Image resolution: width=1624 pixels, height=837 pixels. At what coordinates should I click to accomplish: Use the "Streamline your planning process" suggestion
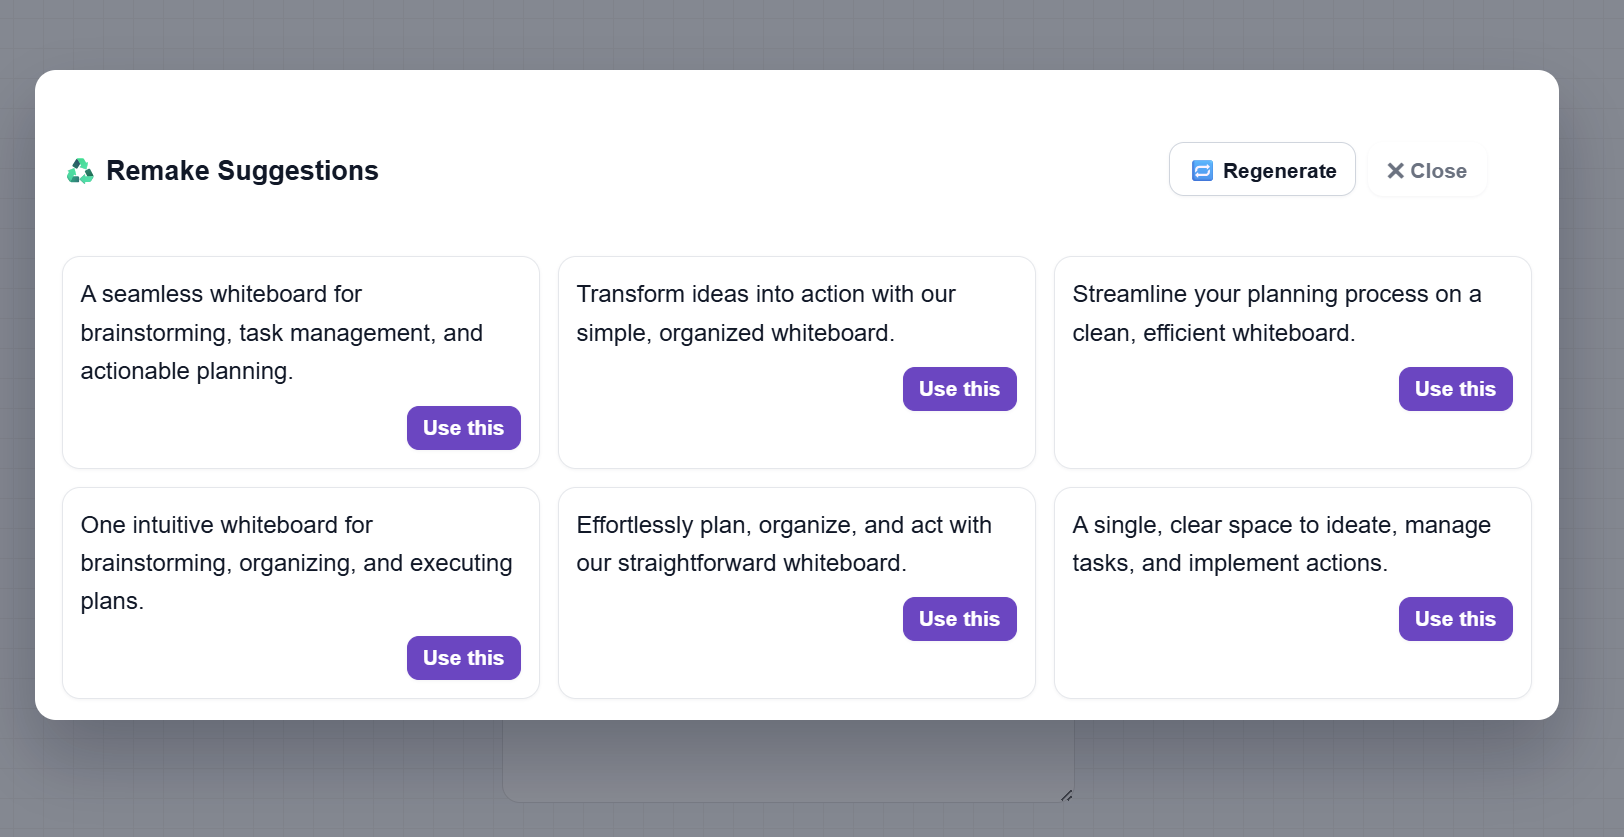click(1455, 389)
